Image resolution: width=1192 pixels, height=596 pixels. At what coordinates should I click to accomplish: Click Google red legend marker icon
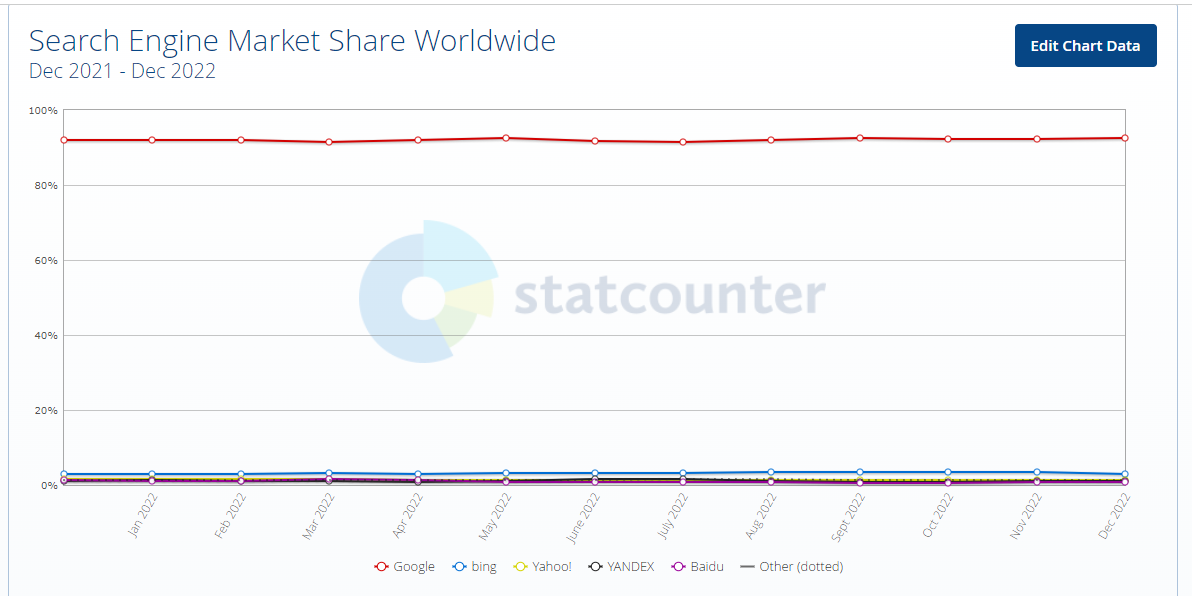[x=382, y=566]
